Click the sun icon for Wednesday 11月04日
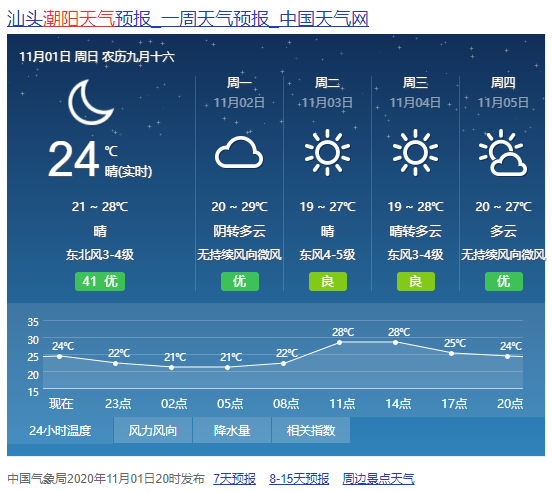The image size is (552, 492). click(415, 152)
